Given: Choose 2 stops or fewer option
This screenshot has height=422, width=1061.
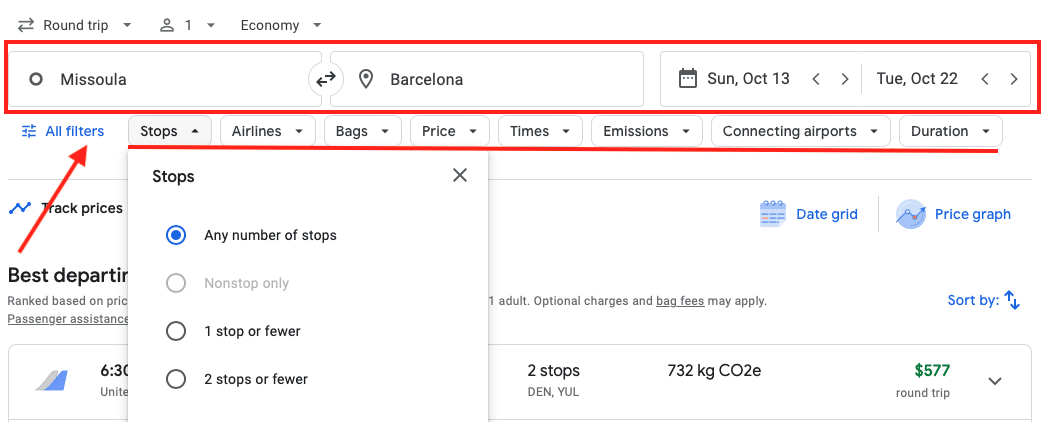Looking at the screenshot, I should 176,379.
